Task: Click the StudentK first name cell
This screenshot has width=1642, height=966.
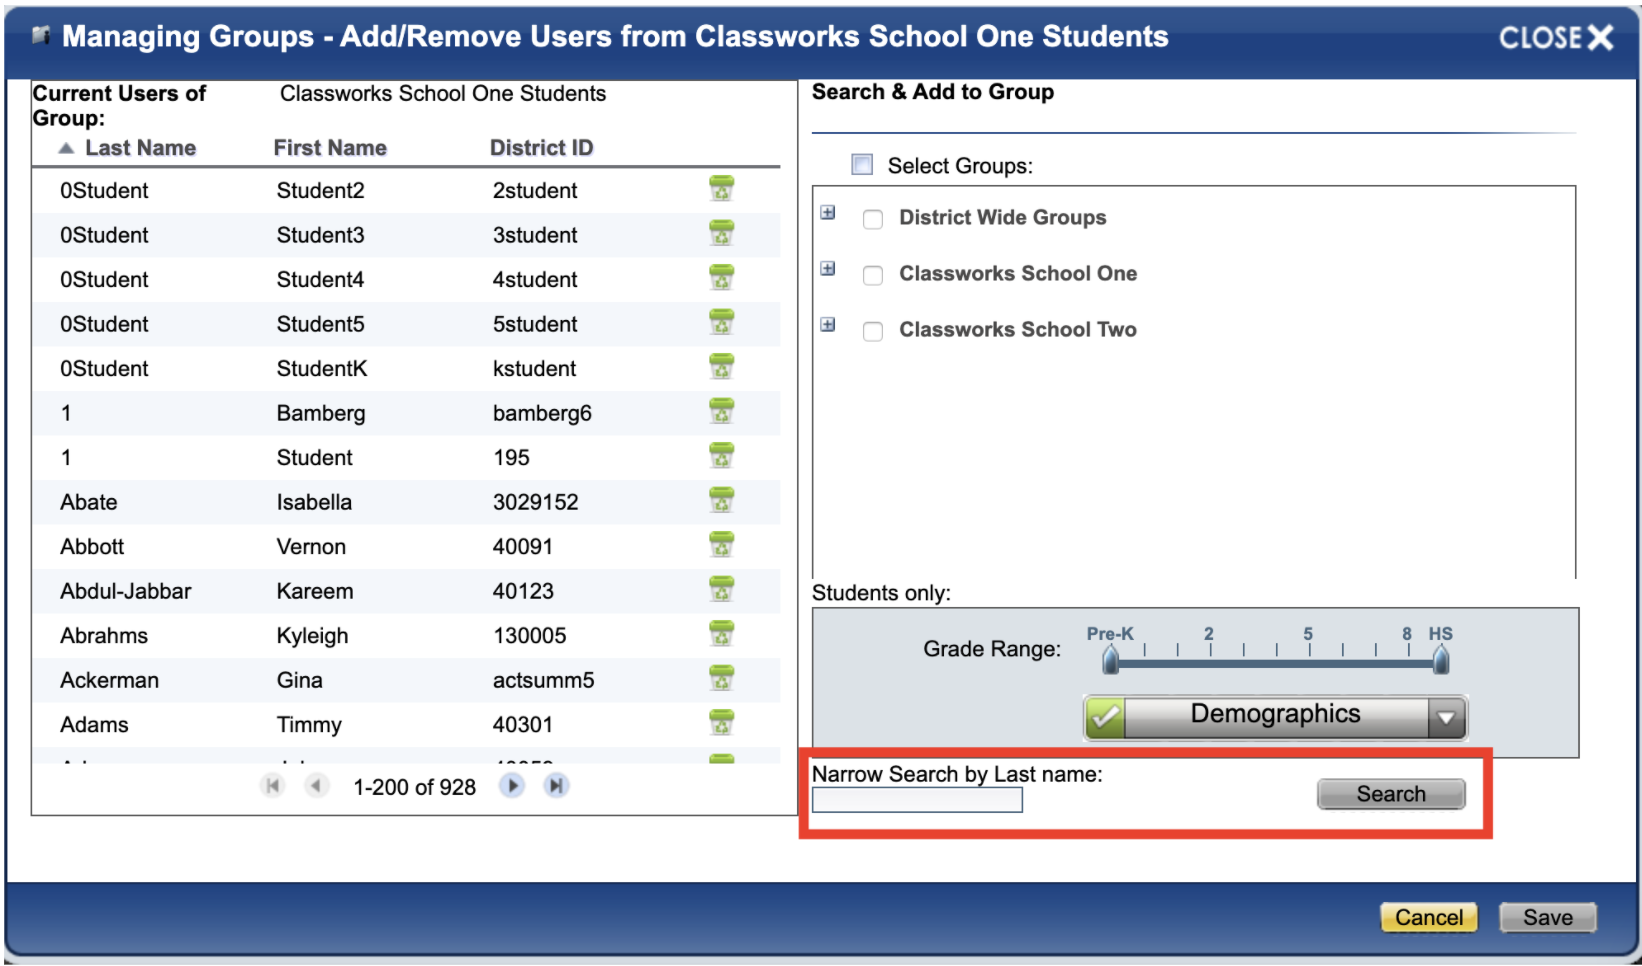Action: (322, 369)
